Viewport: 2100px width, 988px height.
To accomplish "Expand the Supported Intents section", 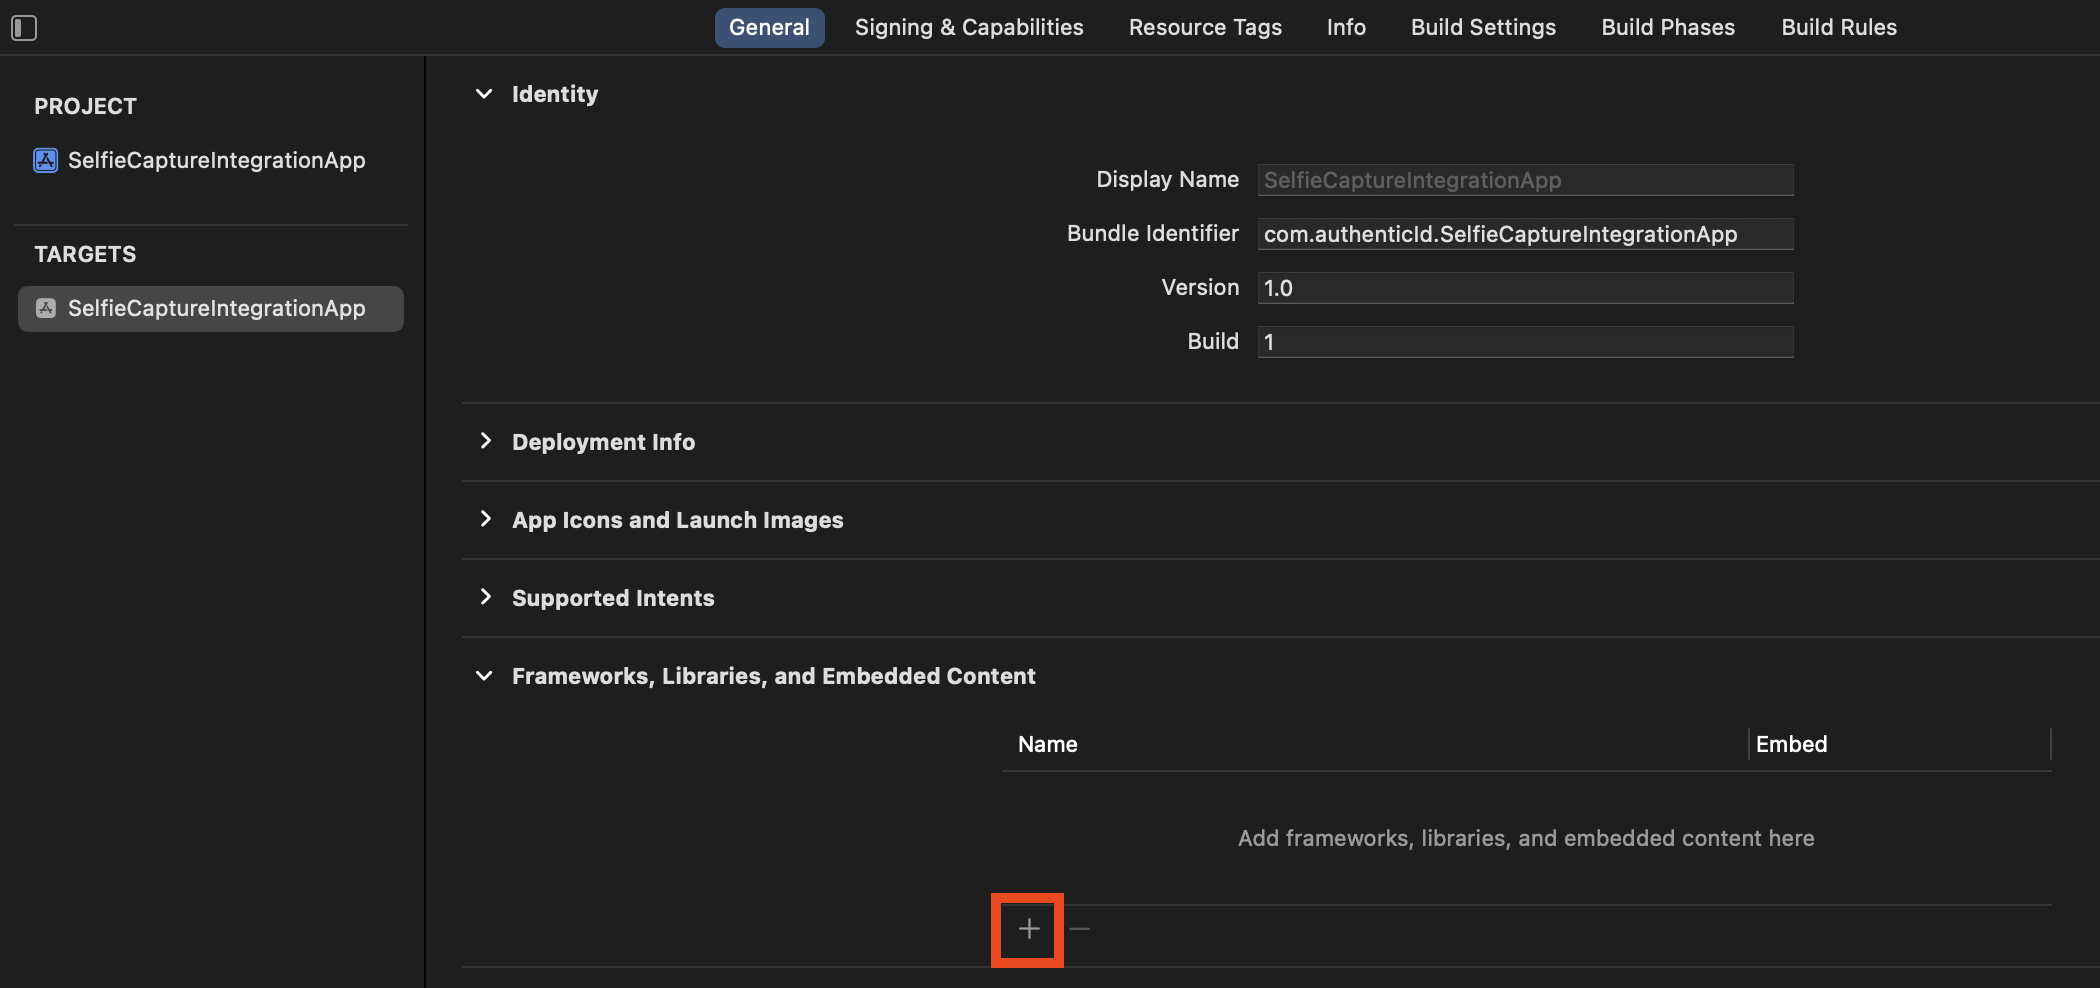I will 485,597.
